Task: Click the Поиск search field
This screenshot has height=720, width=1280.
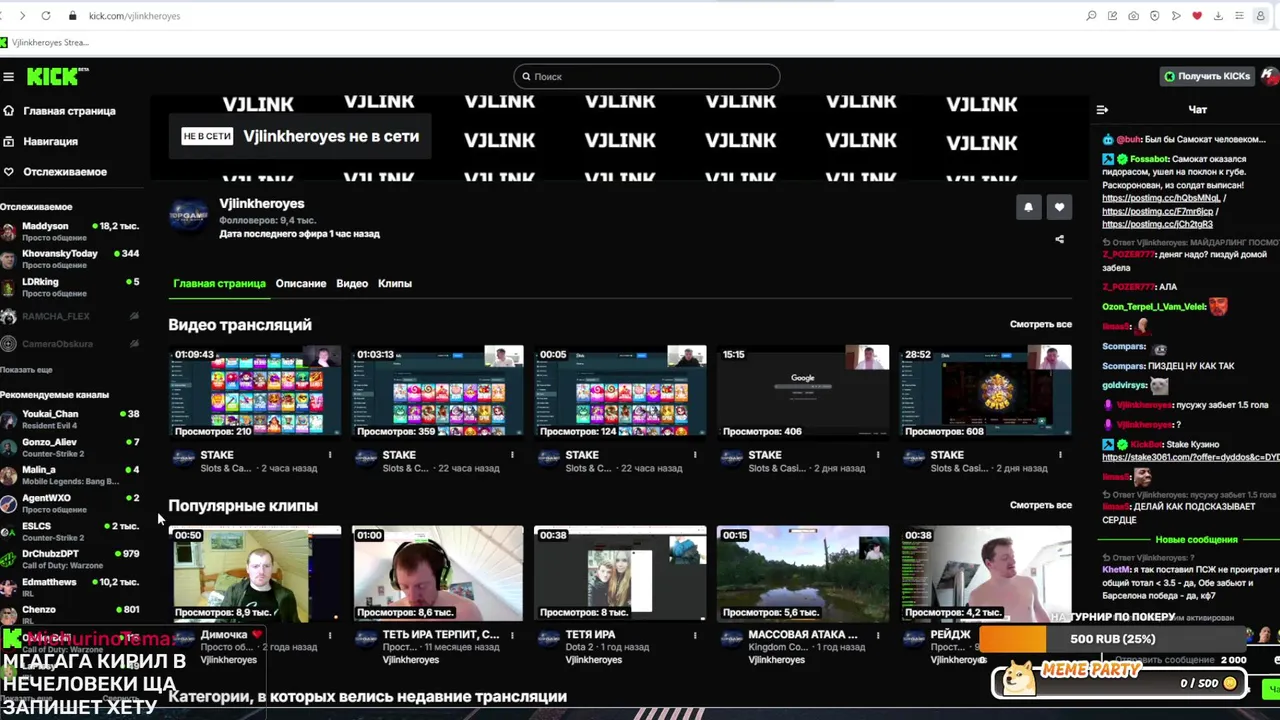Action: point(646,76)
